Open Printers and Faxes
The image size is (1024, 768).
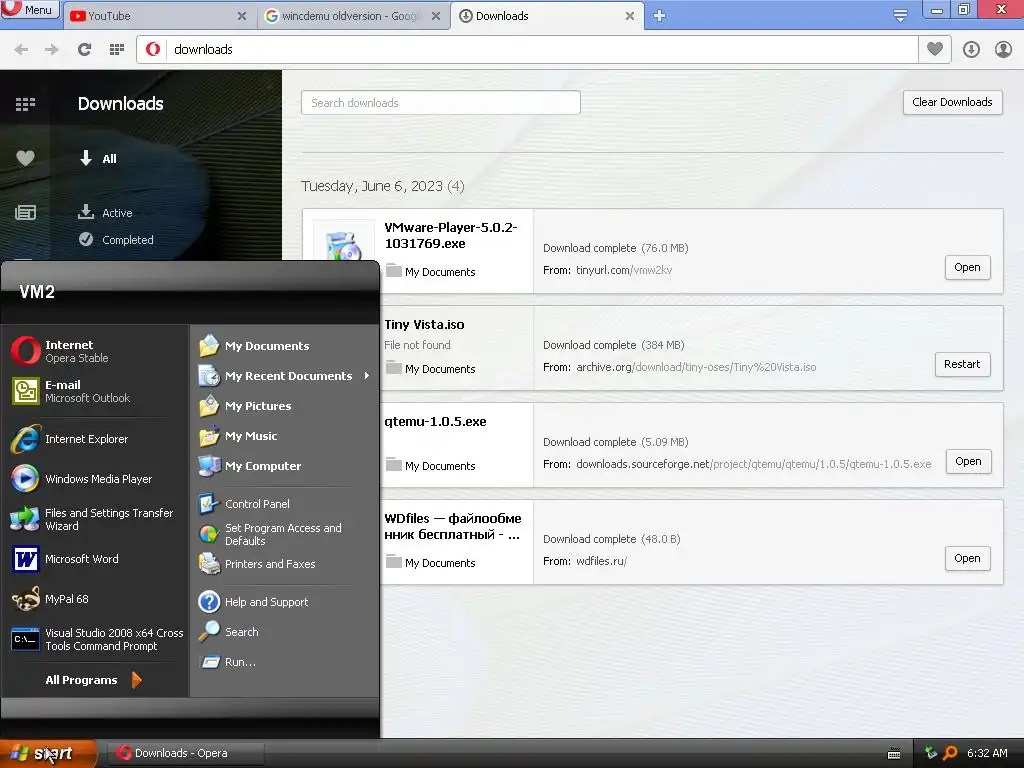click(284, 564)
